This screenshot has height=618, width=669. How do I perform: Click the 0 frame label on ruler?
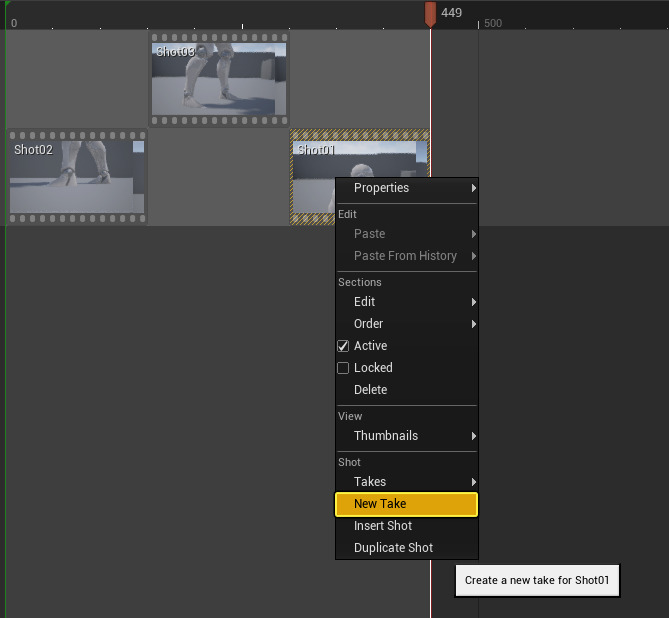click(x=13, y=23)
